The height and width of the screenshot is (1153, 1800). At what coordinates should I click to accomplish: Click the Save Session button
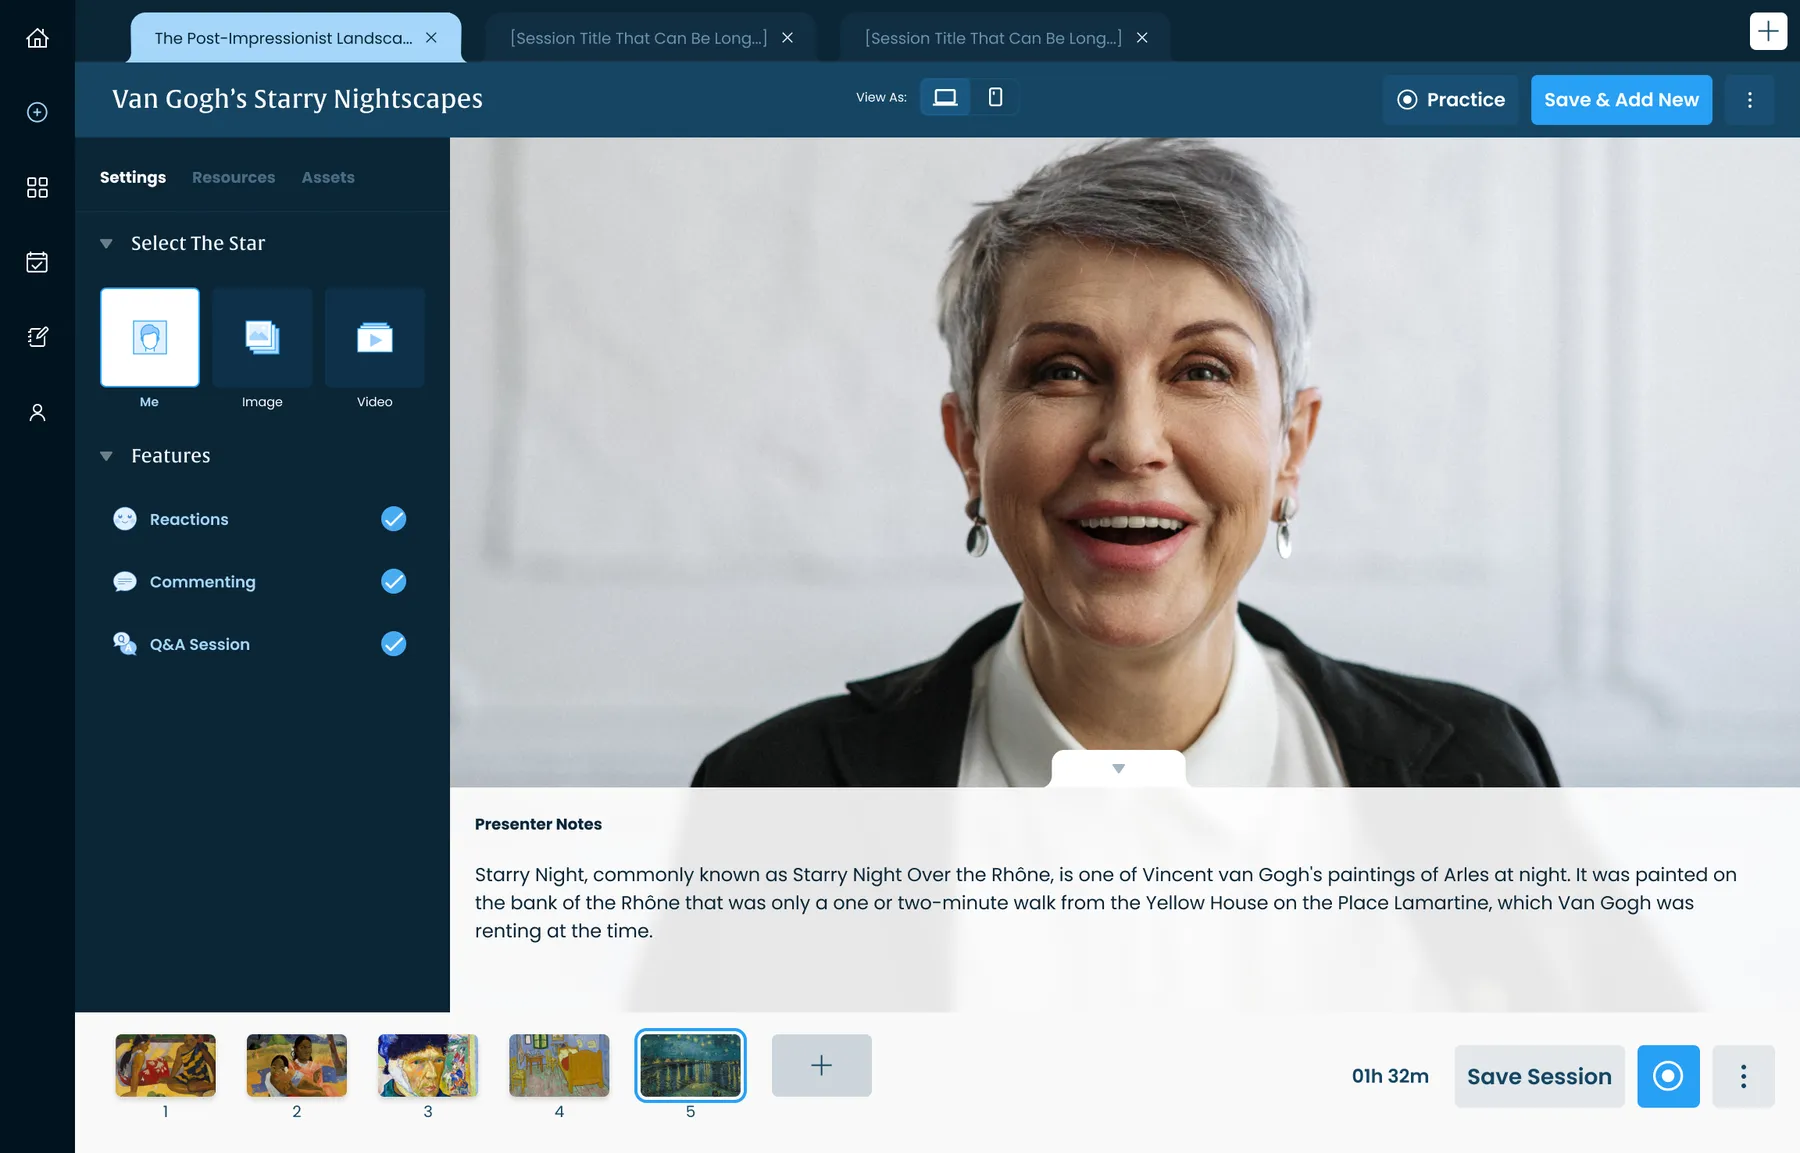tap(1539, 1076)
